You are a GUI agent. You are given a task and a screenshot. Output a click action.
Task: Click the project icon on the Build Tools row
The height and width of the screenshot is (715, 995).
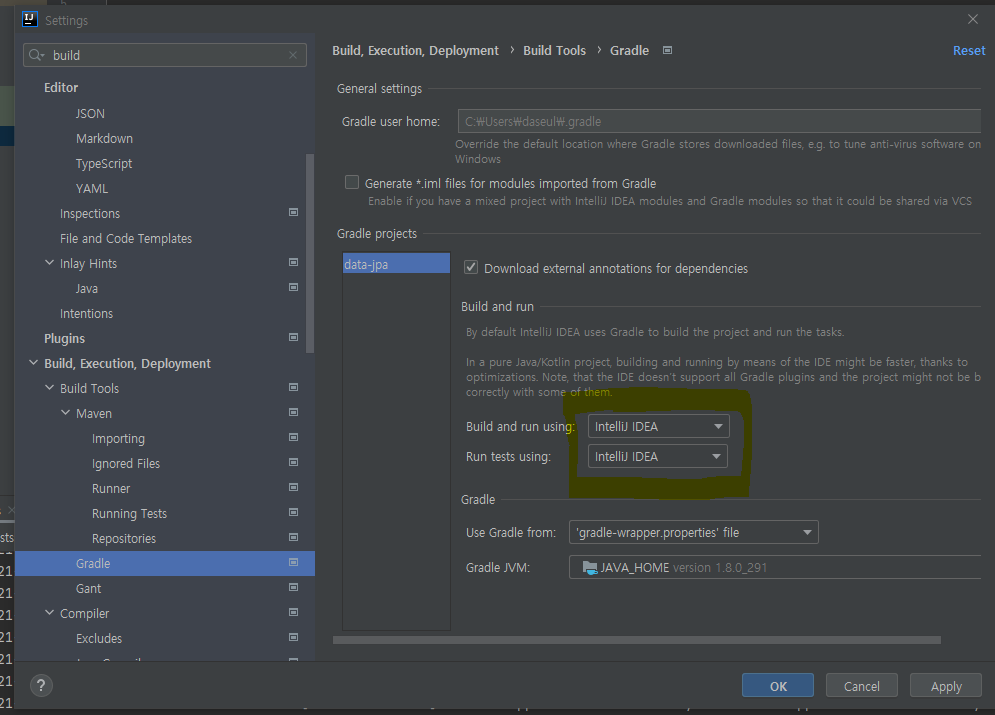point(293,387)
